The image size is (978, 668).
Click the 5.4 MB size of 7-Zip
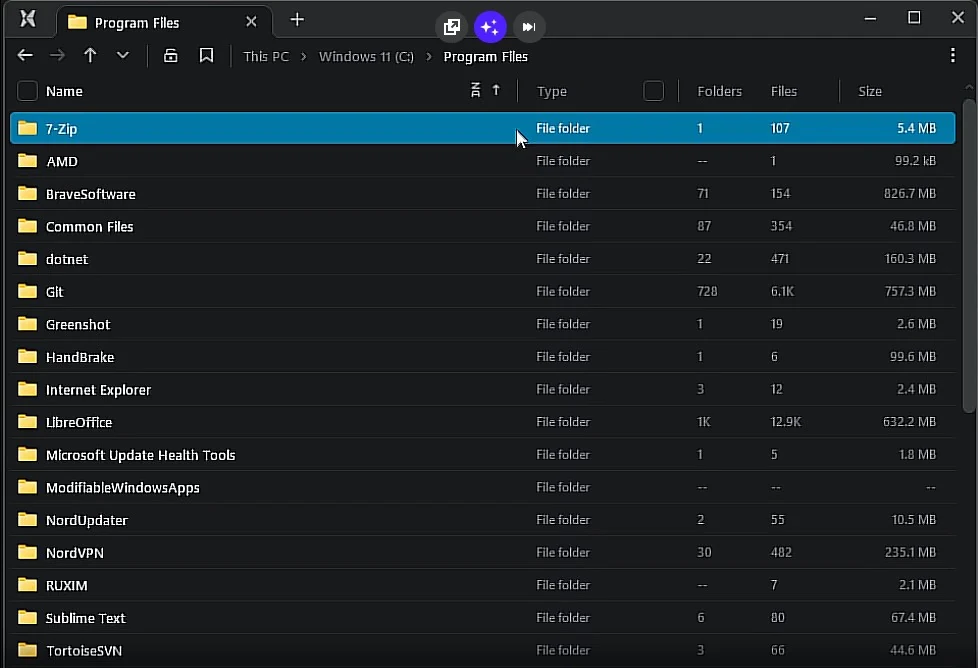coord(916,128)
